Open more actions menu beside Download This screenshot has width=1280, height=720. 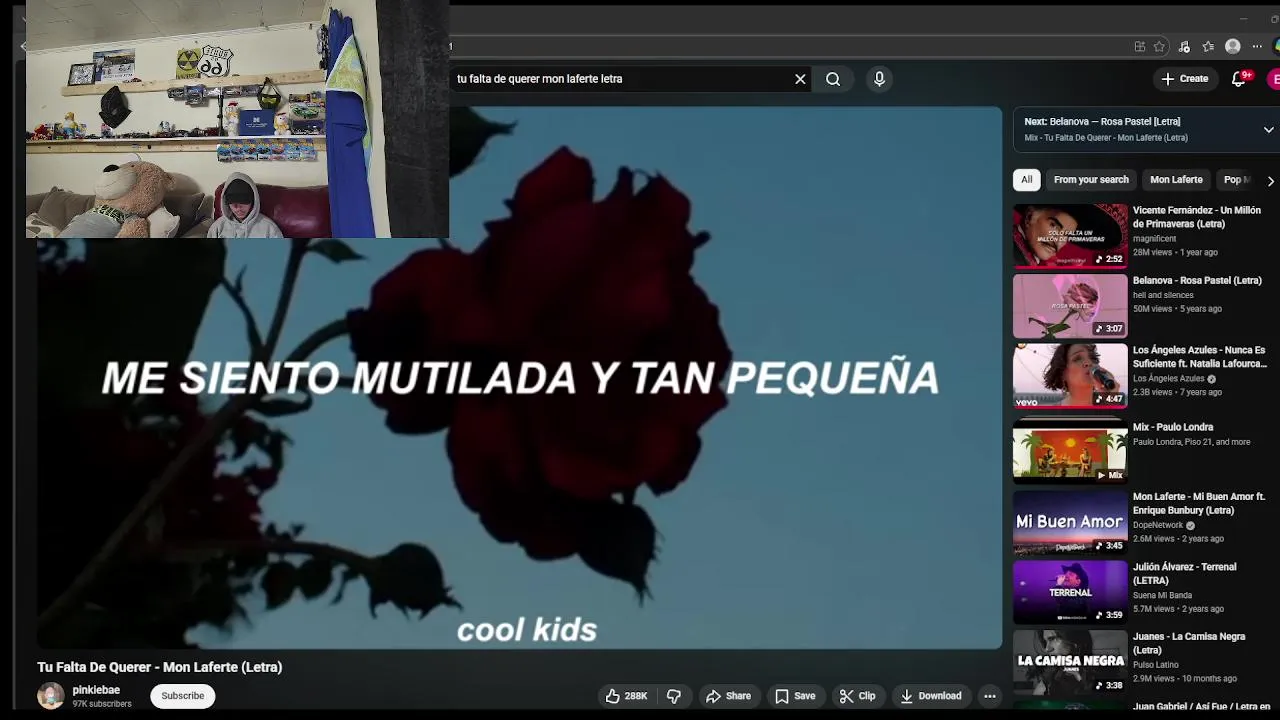989,696
